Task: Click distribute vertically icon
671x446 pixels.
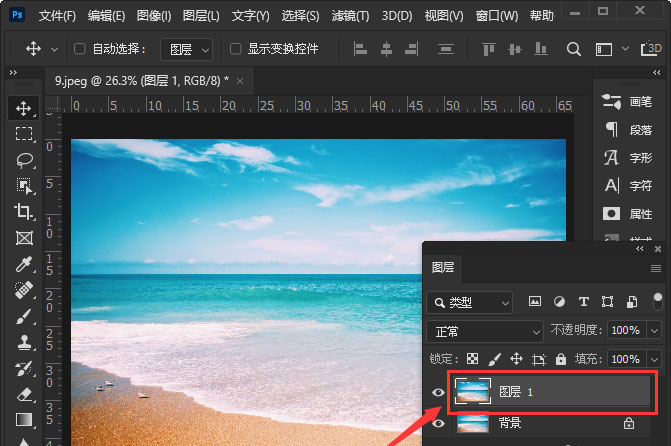Action: click(445, 49)
